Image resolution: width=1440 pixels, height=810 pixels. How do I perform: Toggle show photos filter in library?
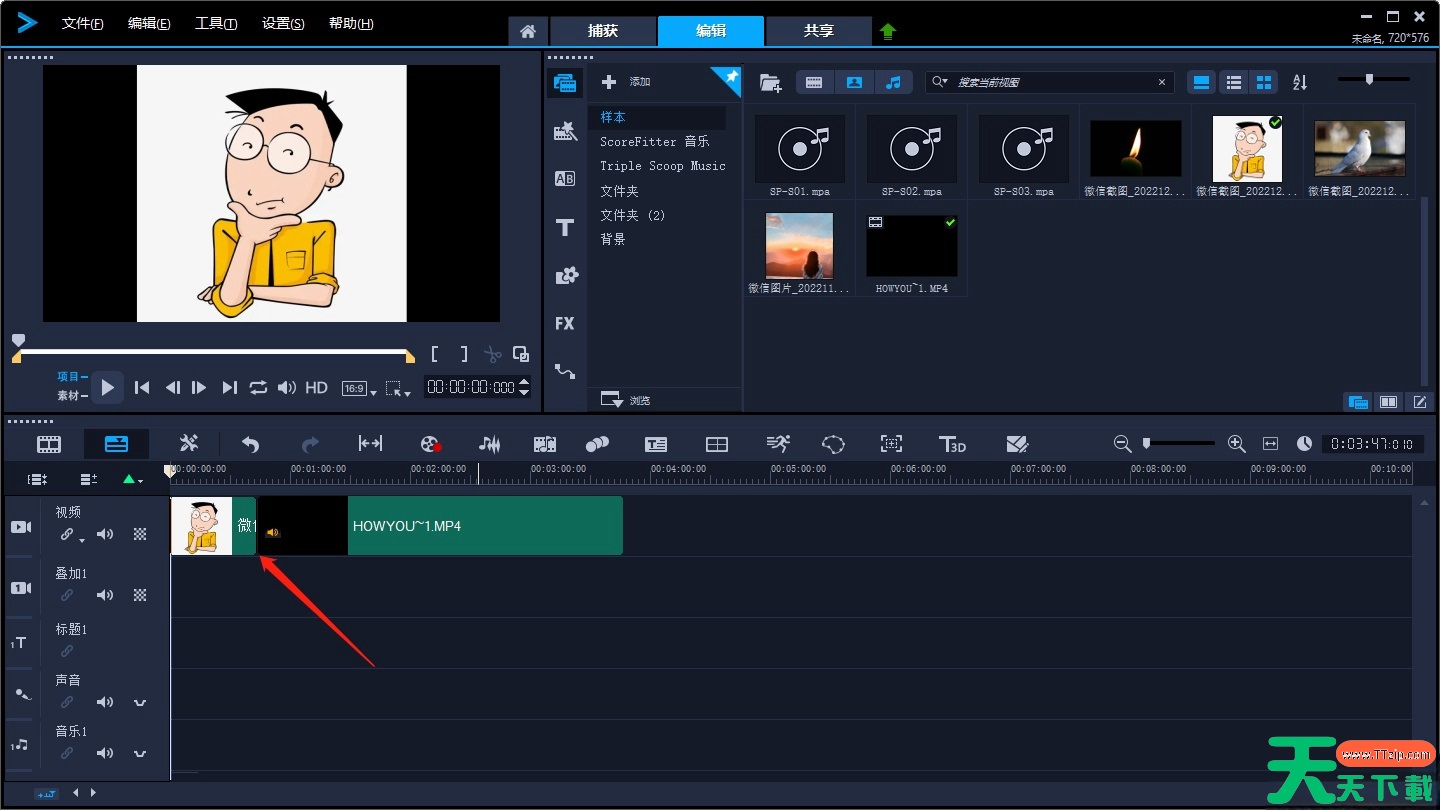[x=854, y=82]
